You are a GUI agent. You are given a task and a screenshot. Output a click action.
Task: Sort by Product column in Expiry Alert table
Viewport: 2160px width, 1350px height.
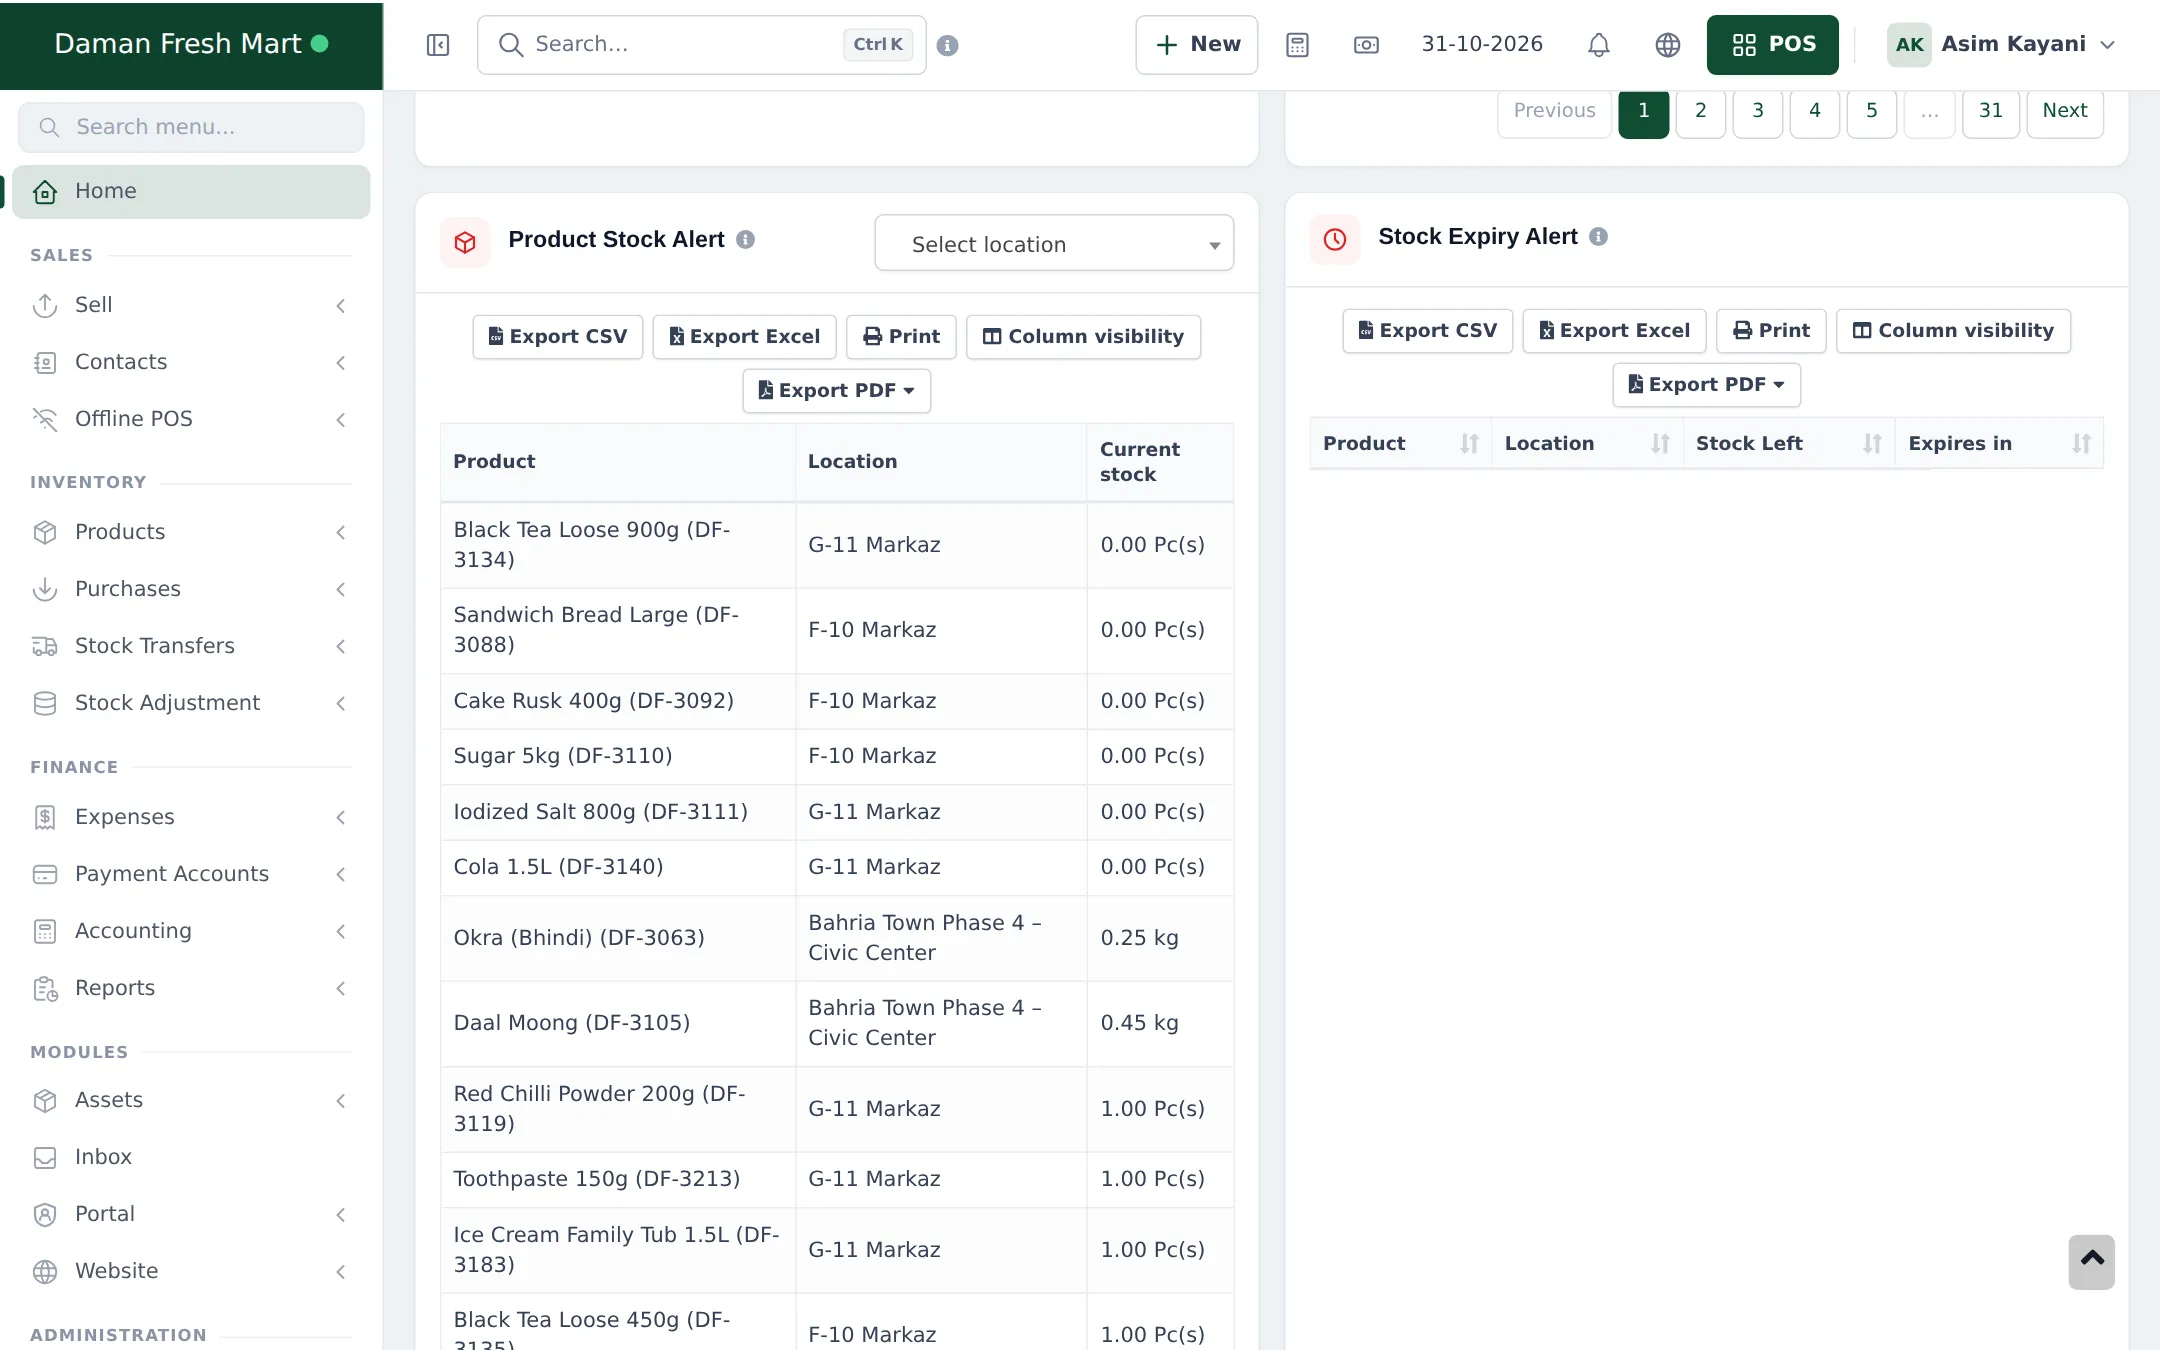[x=1400, y=443]
